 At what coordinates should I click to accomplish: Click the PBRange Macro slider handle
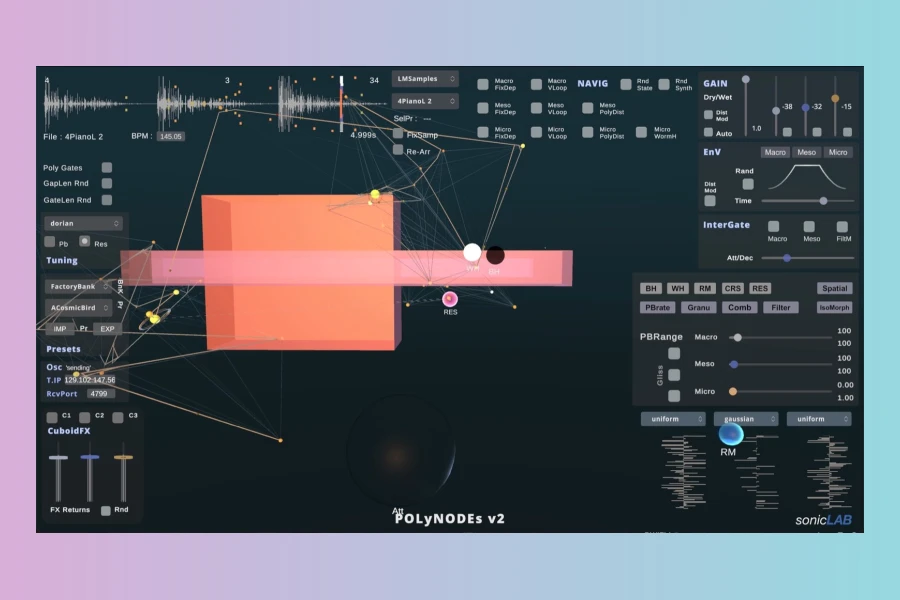738,338
